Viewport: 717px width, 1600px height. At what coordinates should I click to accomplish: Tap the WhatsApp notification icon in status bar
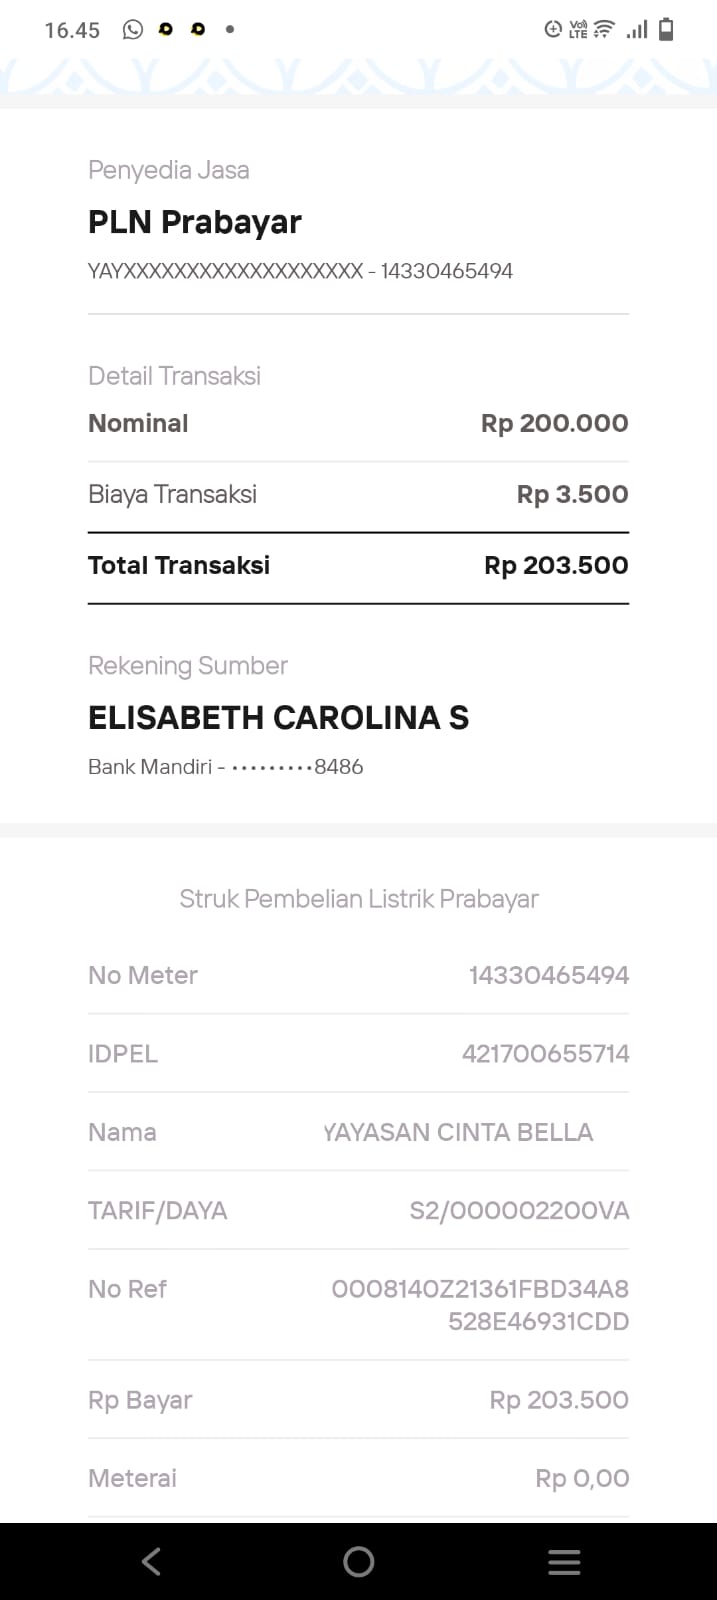tap(132, 30)
